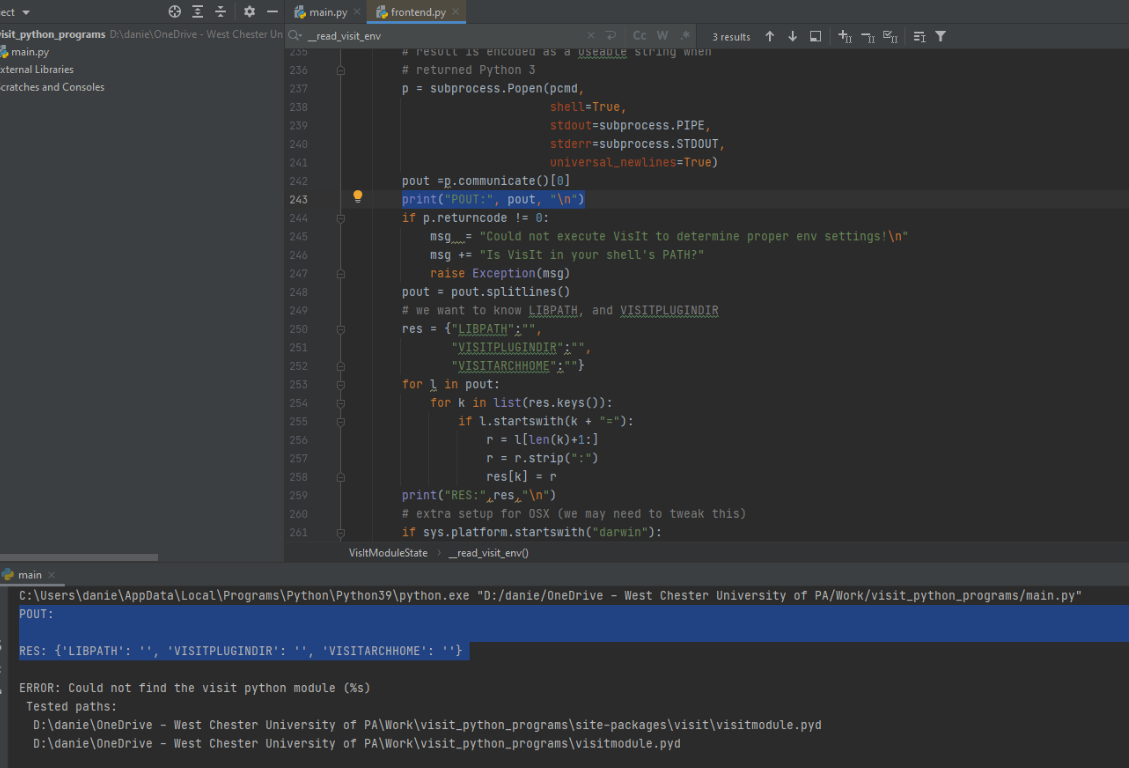Fold the inner for loop at line 254
Viewport: 1129px width, 768px height.
pyautogui.click(x=341, y=403)
